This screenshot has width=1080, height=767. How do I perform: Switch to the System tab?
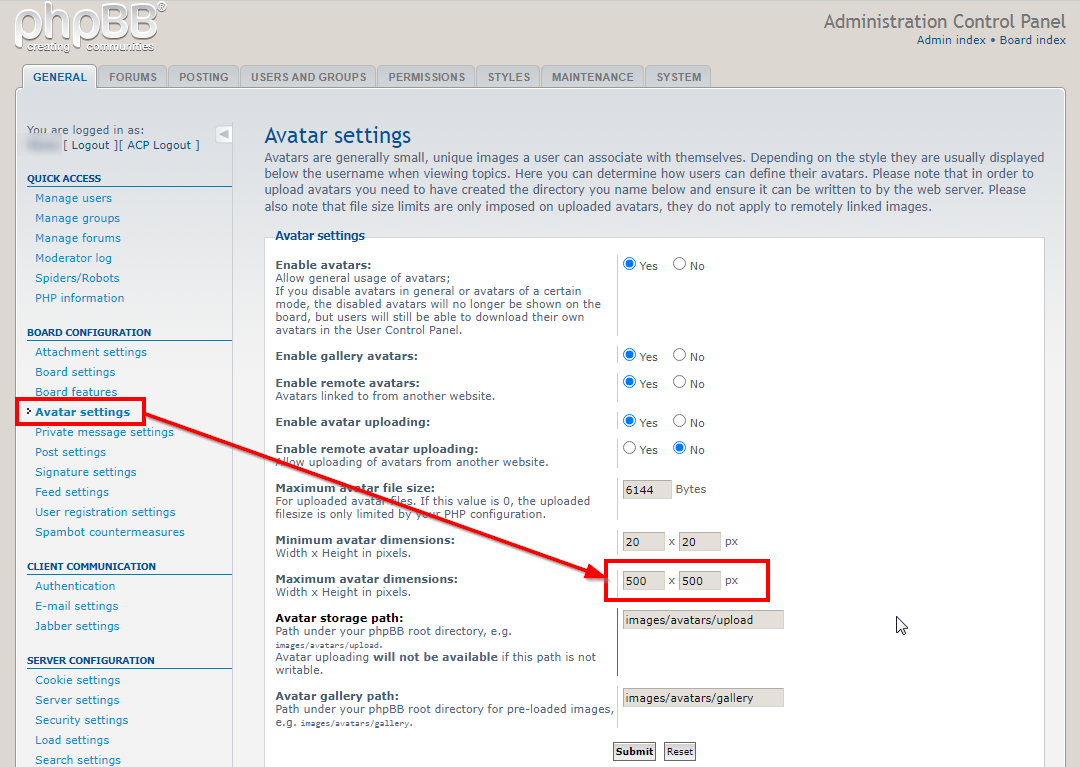coord(678,76)
